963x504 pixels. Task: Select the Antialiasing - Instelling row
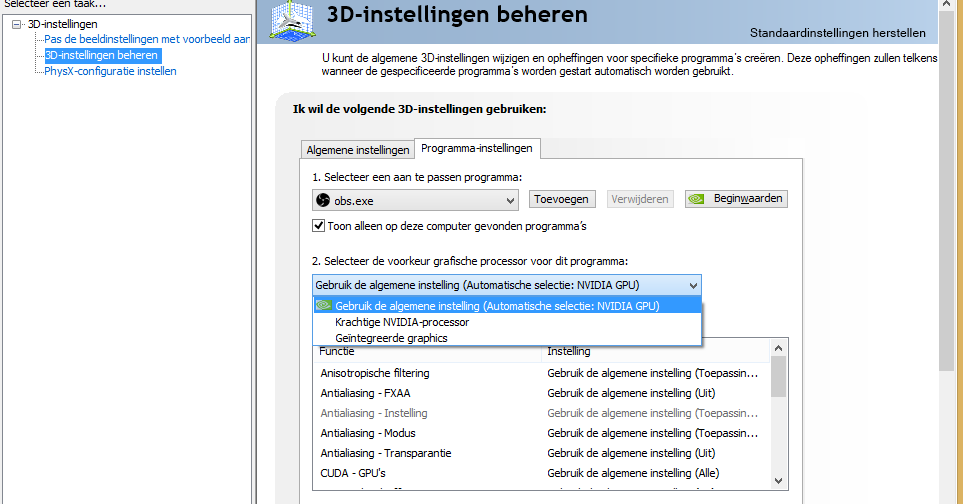542,413
